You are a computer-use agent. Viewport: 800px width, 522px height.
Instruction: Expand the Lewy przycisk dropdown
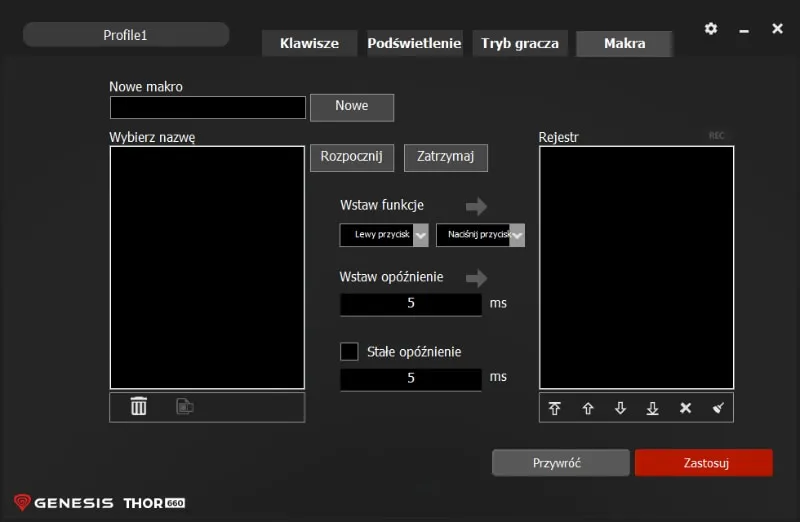421,235
